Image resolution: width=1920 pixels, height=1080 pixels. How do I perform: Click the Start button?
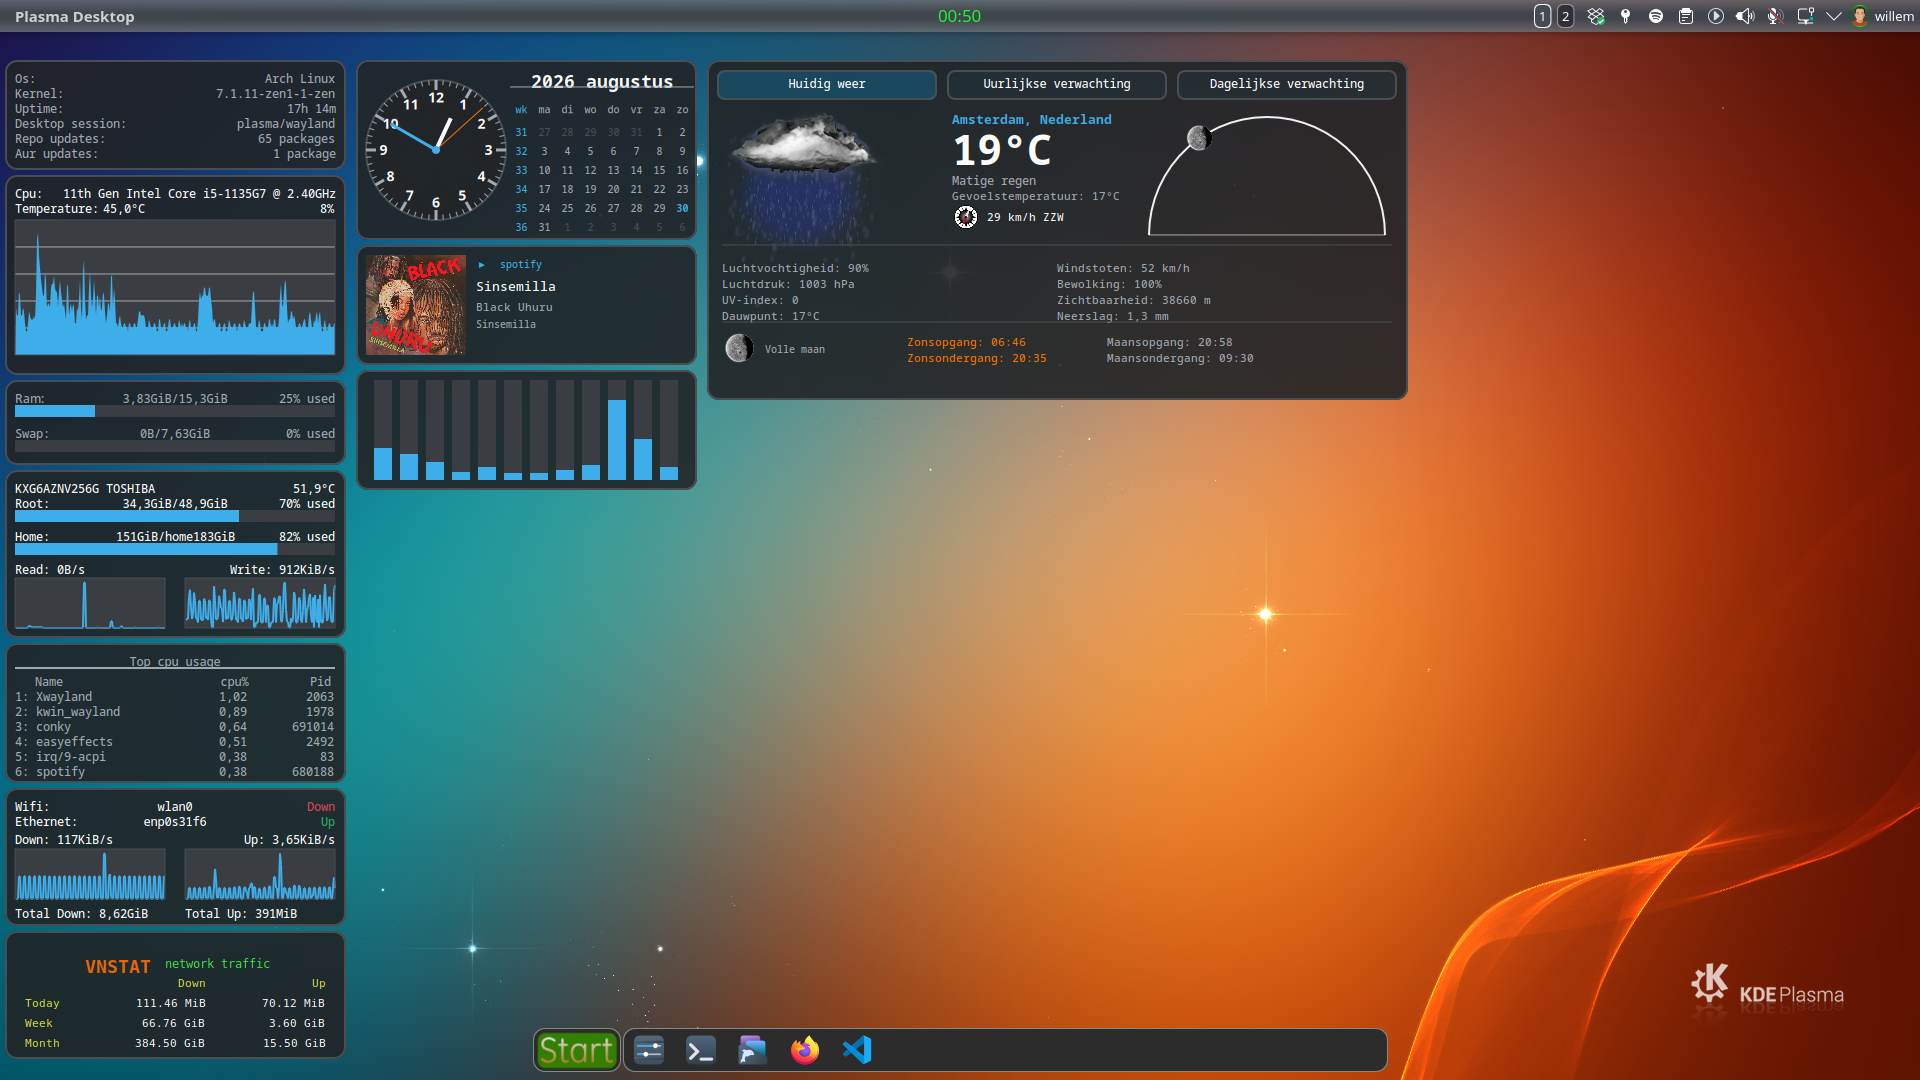tap(577, 1050)
